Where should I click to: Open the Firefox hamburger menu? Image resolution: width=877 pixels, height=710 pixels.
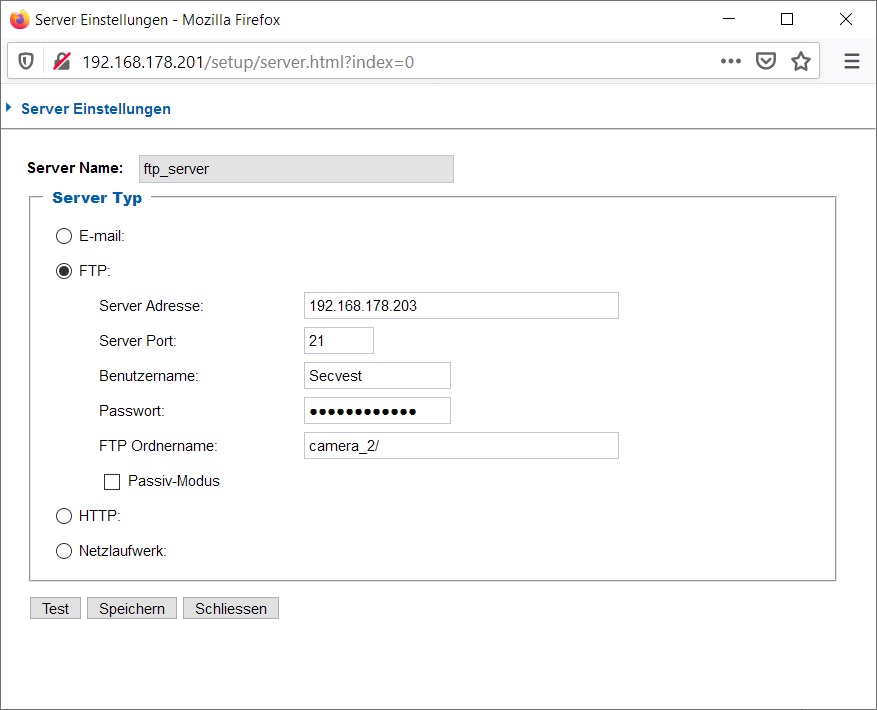[852, 62]
